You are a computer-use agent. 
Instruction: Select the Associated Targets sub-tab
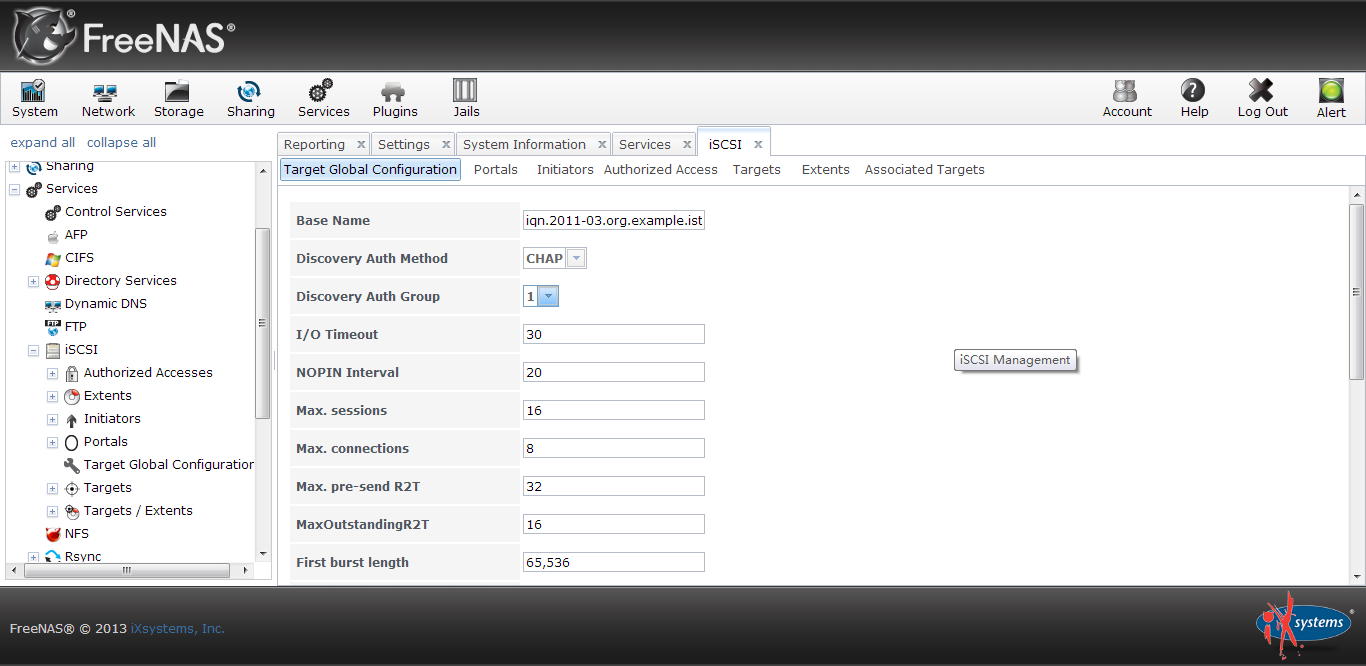[925, 170]
